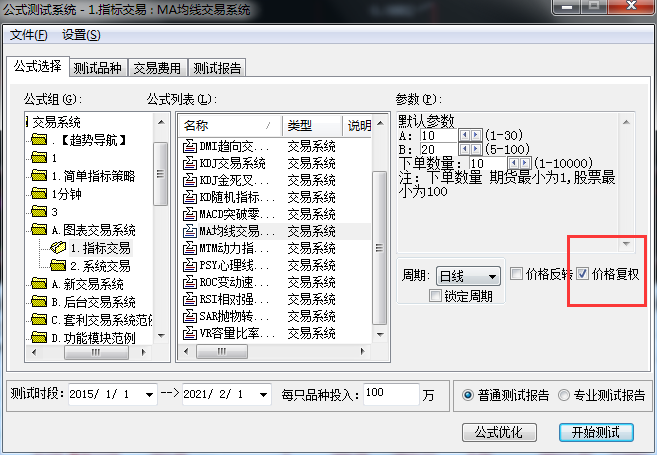Click the 说明 column header
The image size is (657, 455).
click(x=358, y=125)
